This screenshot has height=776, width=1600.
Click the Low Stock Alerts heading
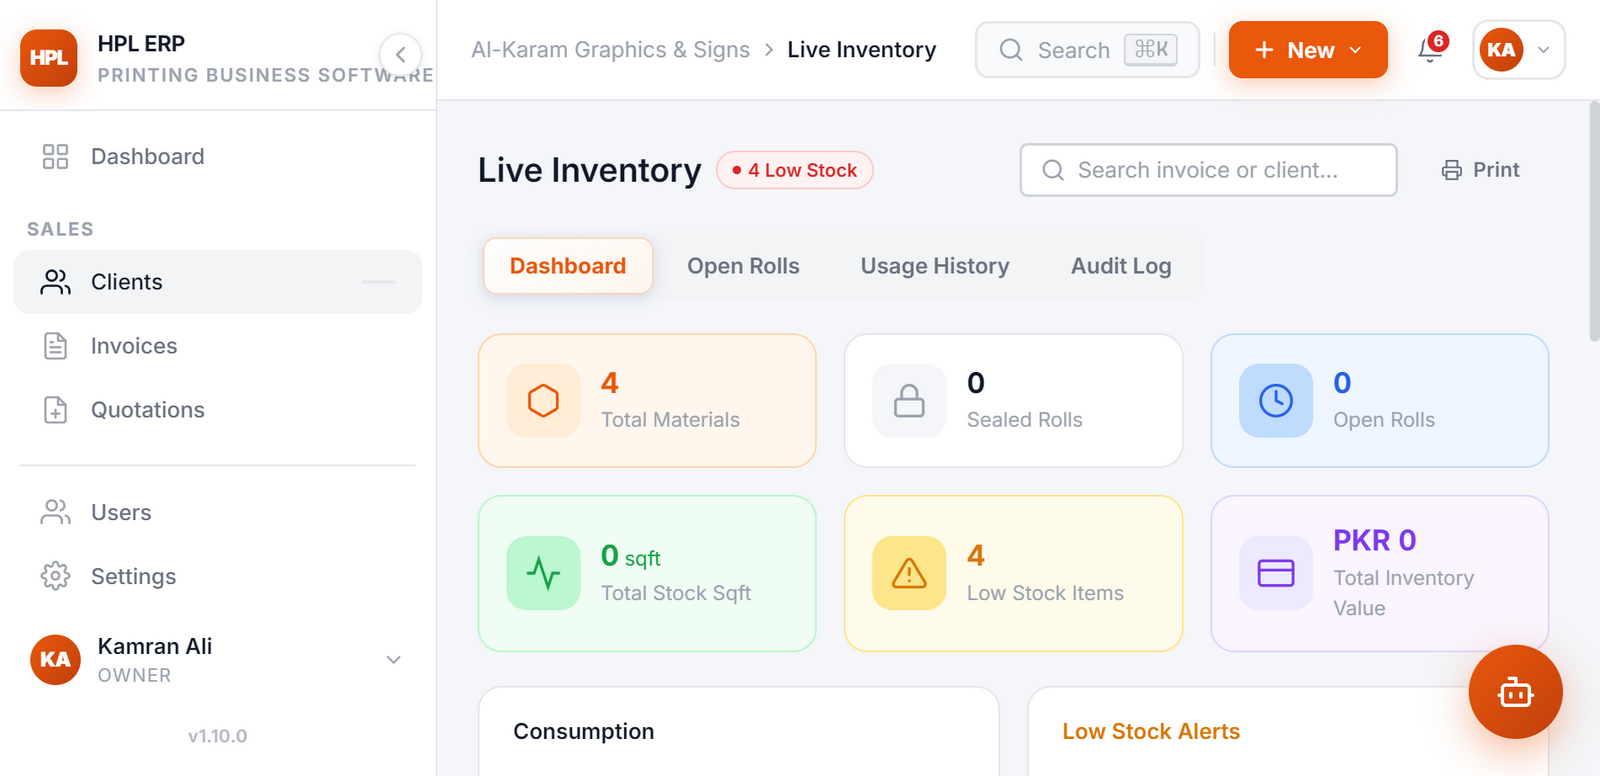1151,731
